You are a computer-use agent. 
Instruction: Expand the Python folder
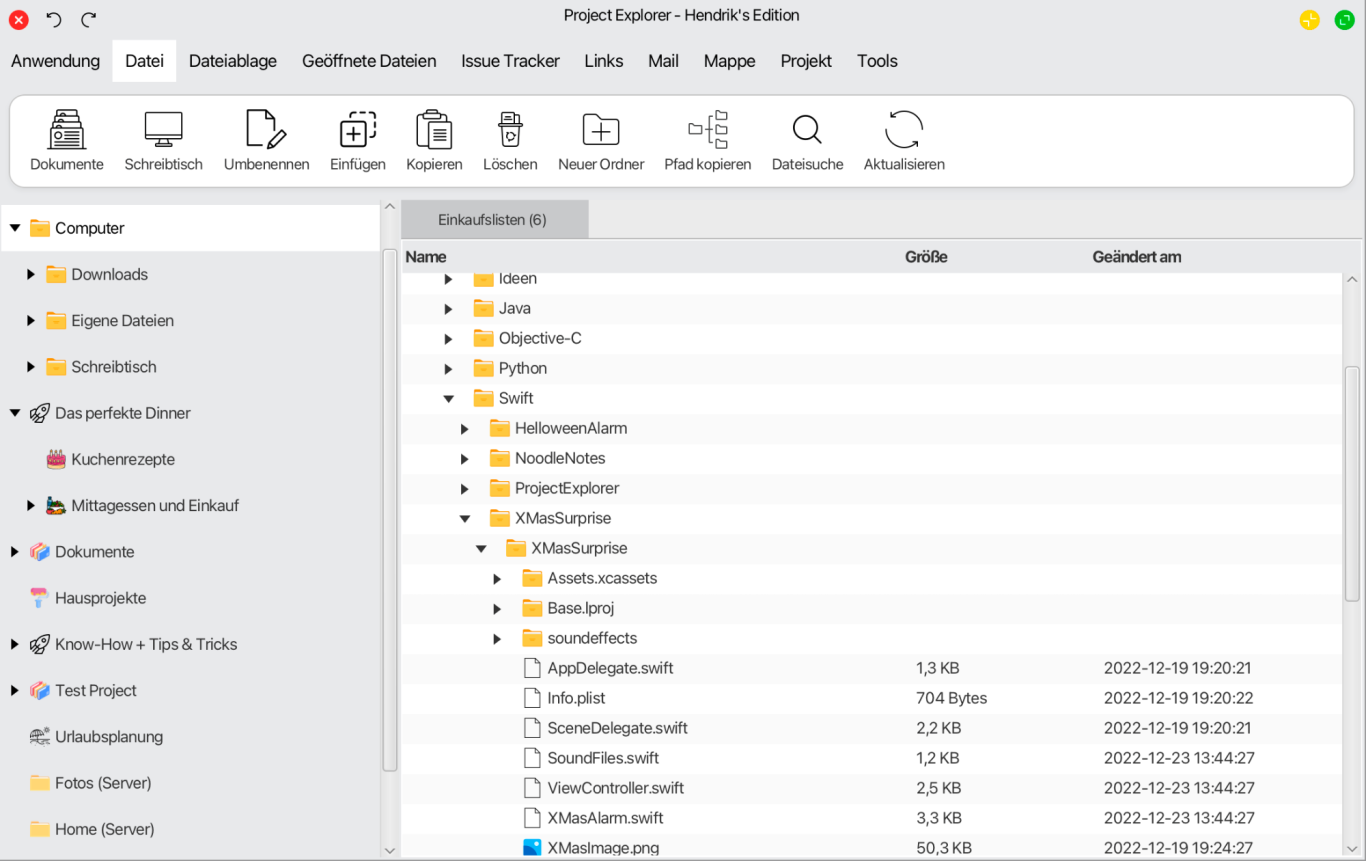[448, 368]
